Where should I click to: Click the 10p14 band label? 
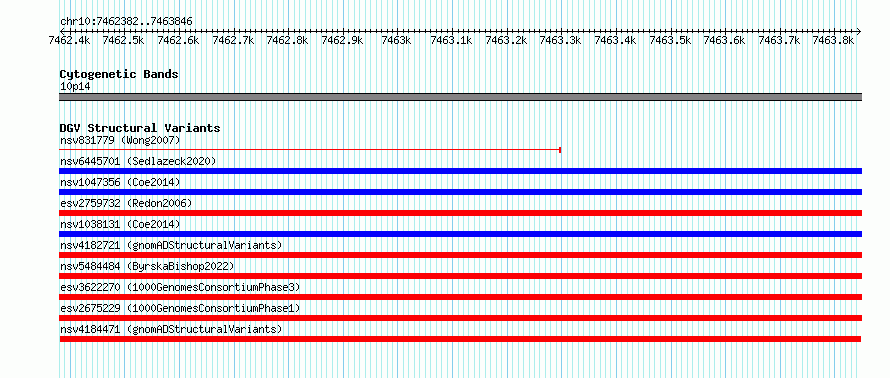[x=75, y=87]
